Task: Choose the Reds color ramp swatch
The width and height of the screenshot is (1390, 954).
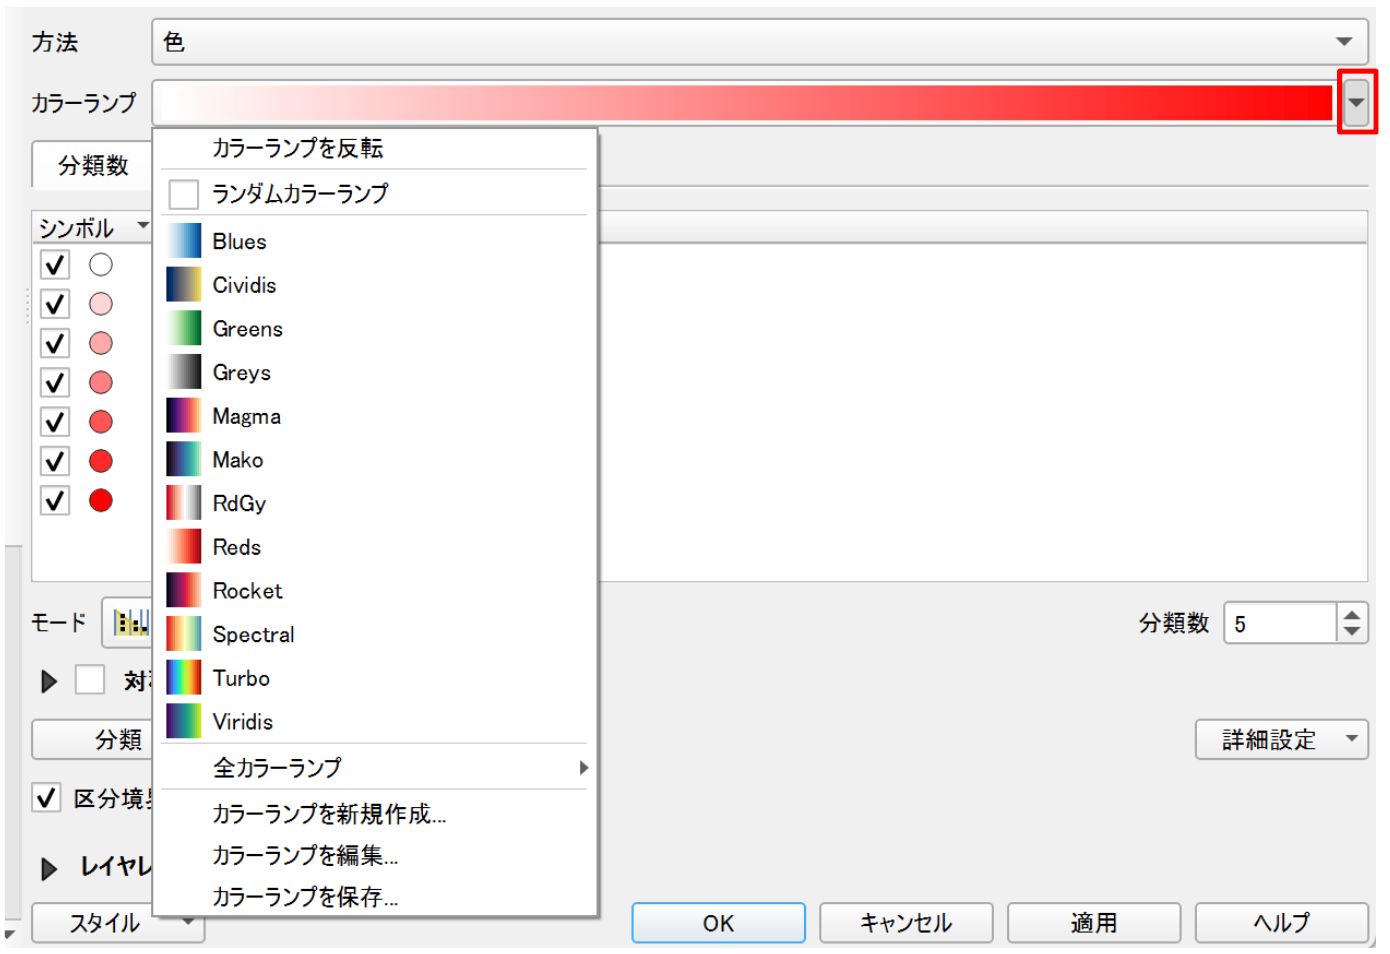Action: click(x=184, y=547)
